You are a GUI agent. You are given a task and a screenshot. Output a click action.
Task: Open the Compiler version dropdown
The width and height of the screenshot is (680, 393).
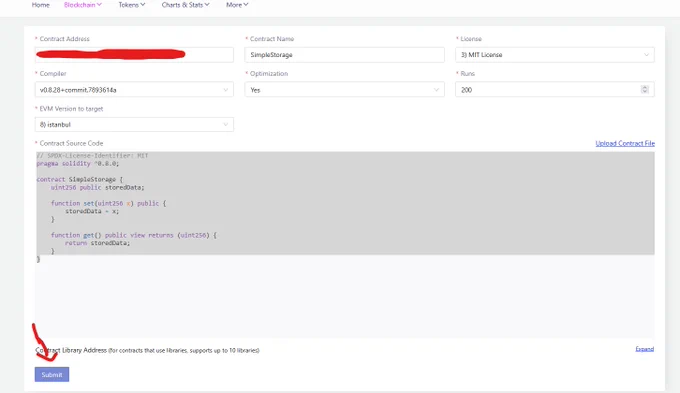(134, 90)
